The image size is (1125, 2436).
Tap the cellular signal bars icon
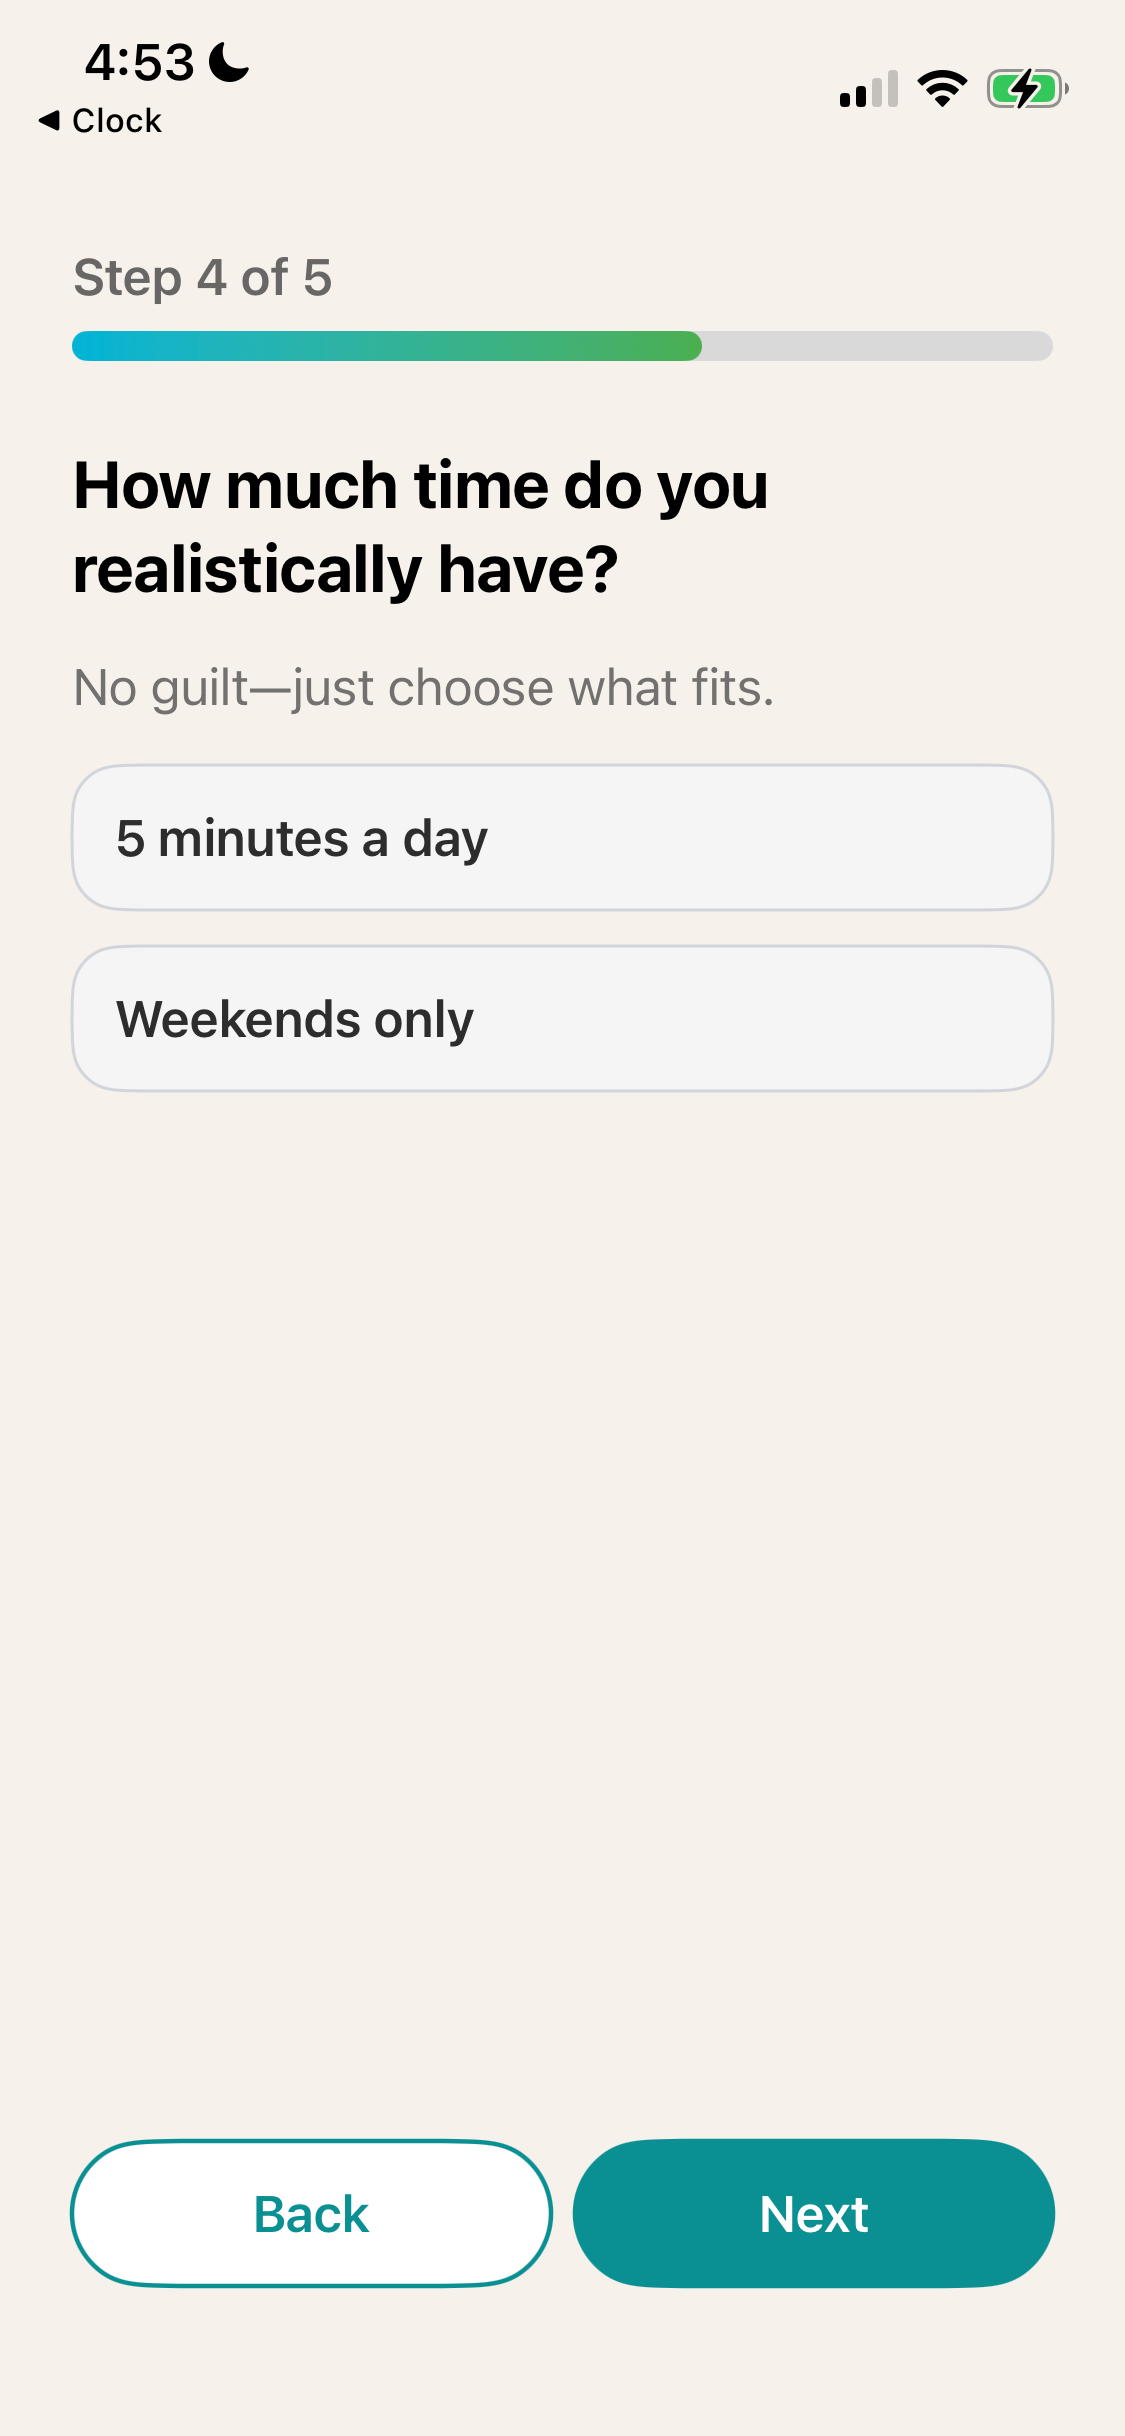coord(869,89)
